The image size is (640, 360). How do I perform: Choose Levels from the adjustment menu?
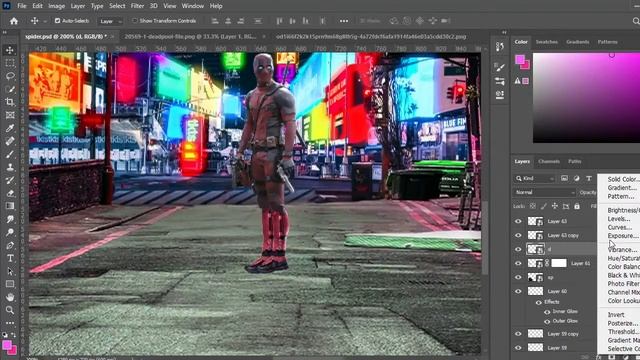[x=618, y=219]
